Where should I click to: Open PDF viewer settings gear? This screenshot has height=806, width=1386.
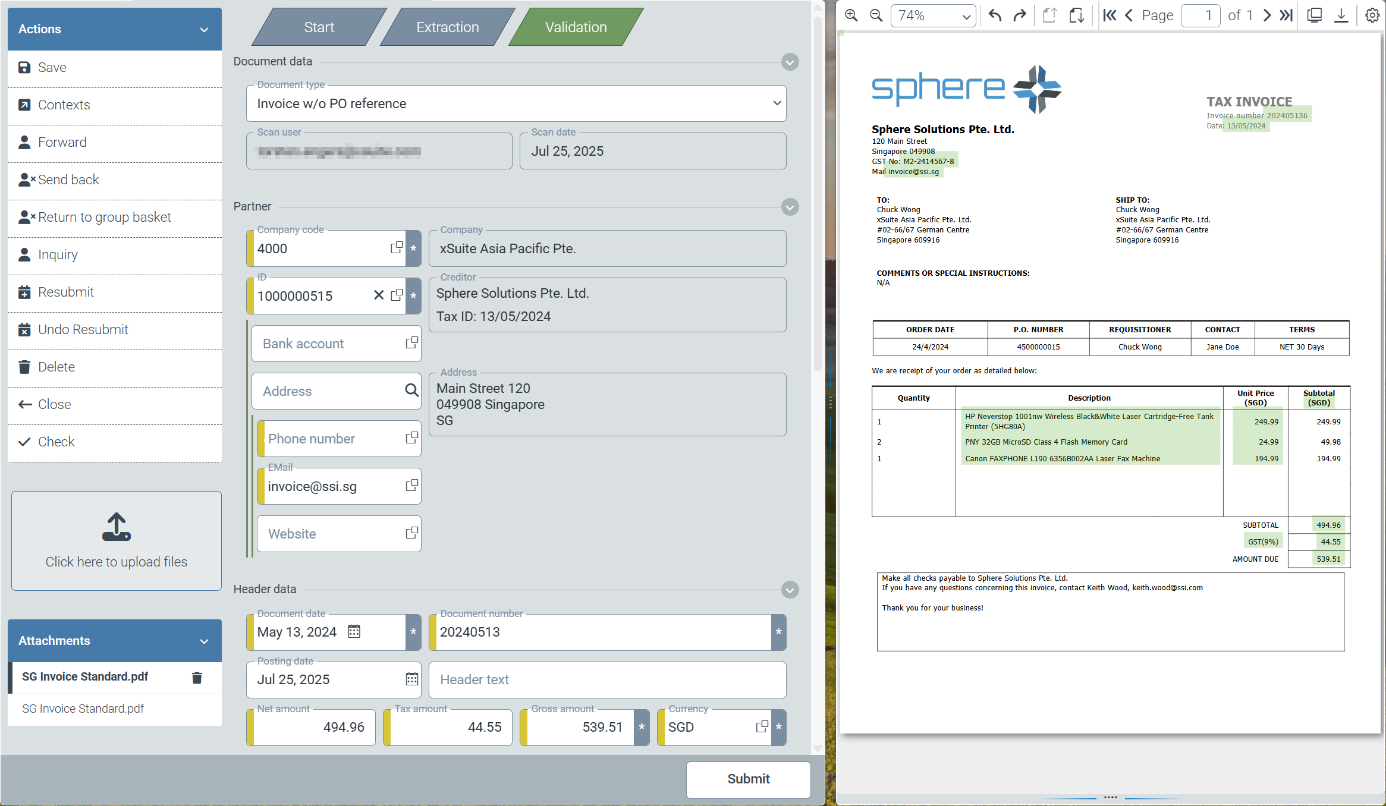1372,15
